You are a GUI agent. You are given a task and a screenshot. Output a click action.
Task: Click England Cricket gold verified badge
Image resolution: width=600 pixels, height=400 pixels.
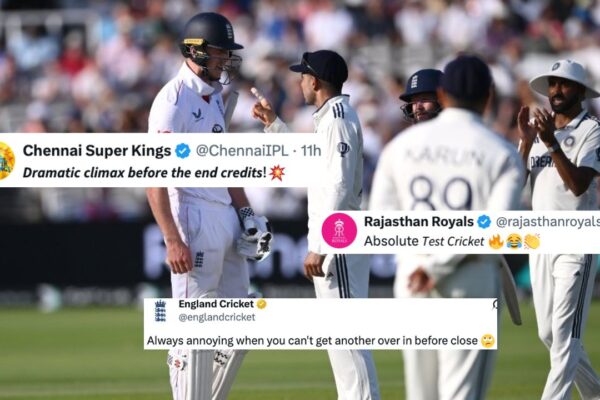coord(262,304)
